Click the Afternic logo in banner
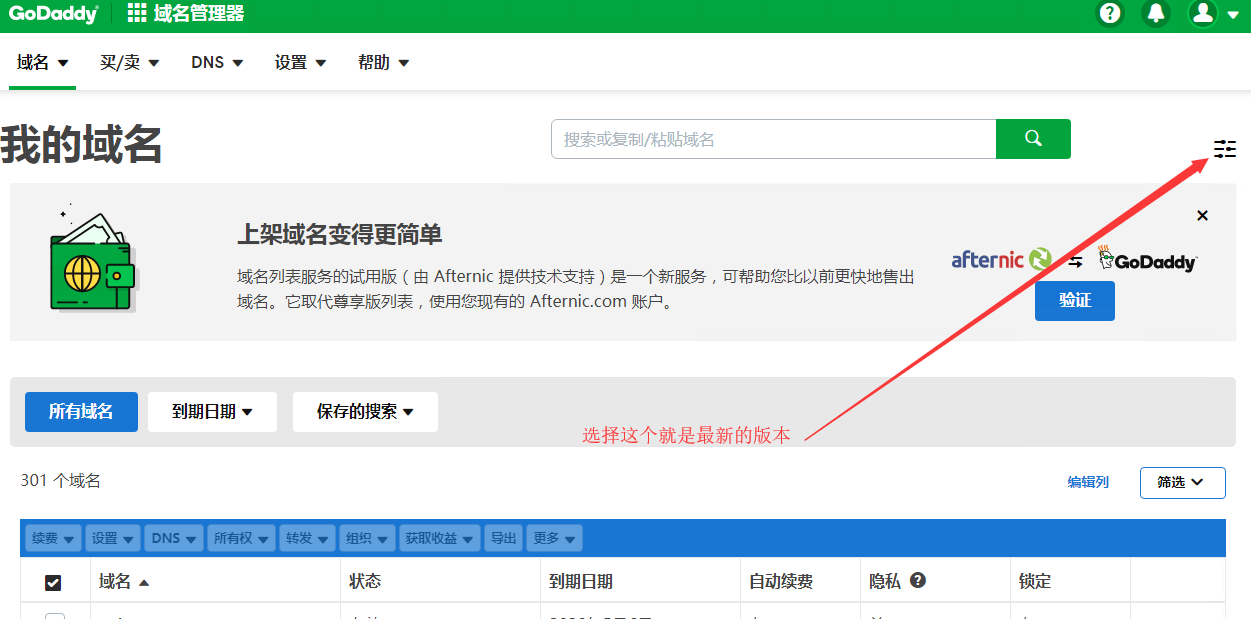 coord(1001,260)
